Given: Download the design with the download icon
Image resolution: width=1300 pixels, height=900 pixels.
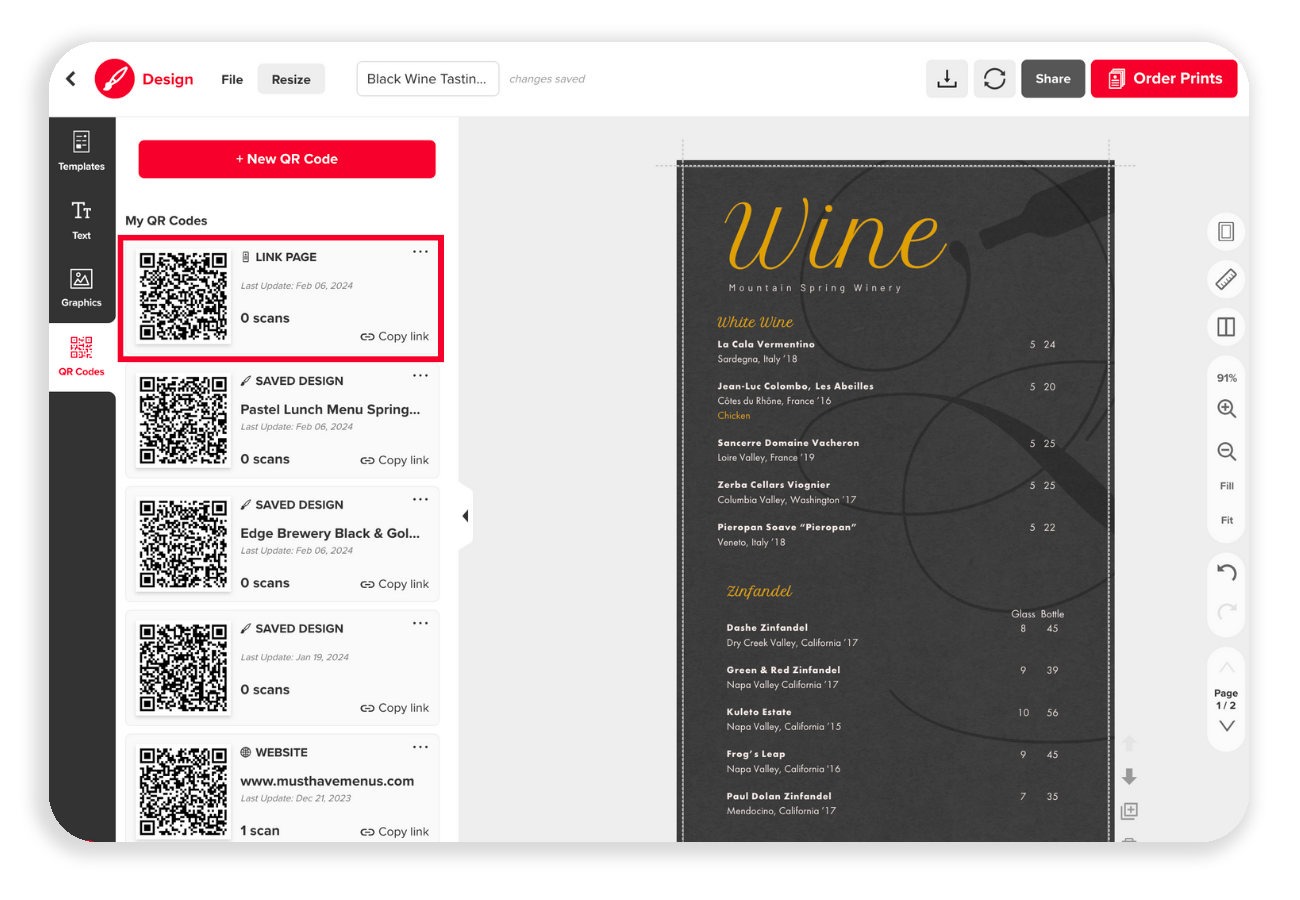Looking at the screenshot, I should point(946,79).
